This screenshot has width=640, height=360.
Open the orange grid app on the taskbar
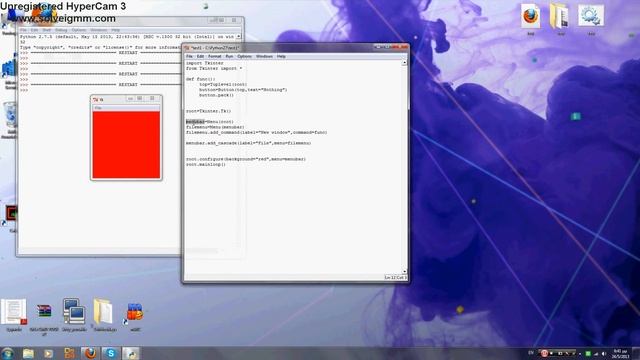click(x=69, y=353)
